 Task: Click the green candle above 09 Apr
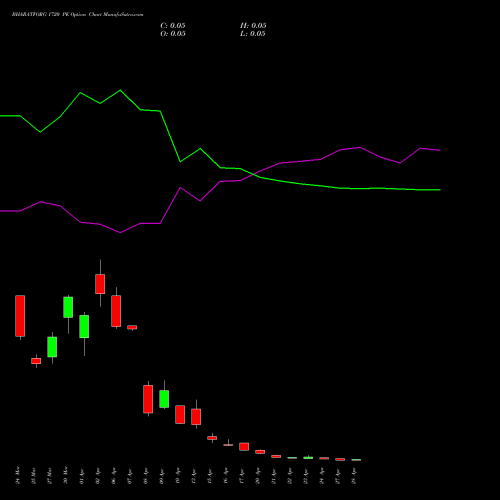[164, 399]
